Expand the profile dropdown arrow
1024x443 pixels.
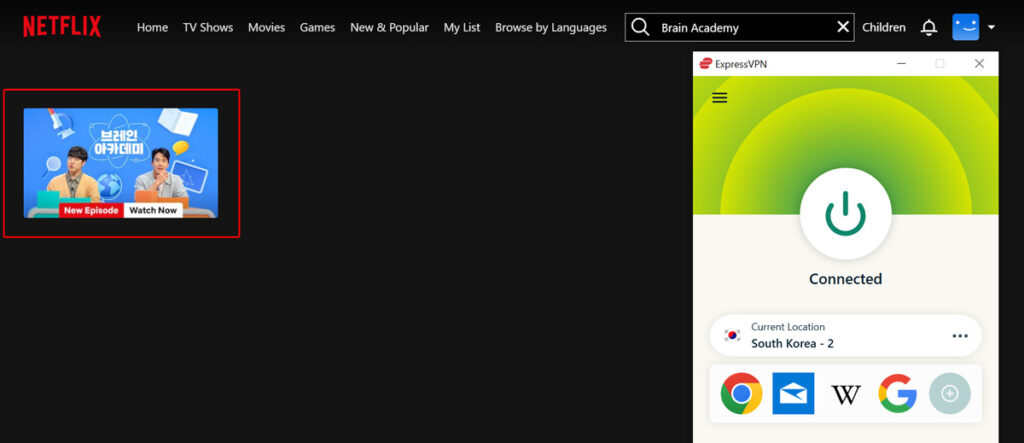click(991, 27)
